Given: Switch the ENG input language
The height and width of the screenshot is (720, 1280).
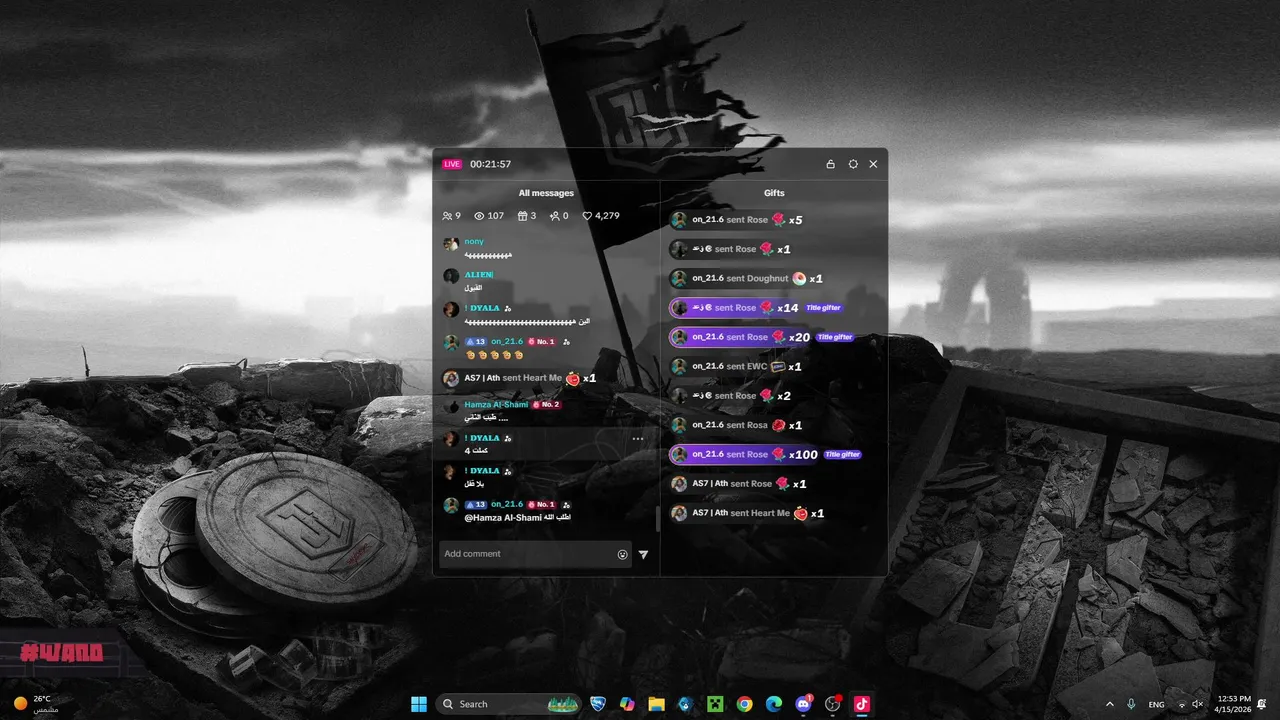Looking at the screenshot, I should tap(1157, 705).
